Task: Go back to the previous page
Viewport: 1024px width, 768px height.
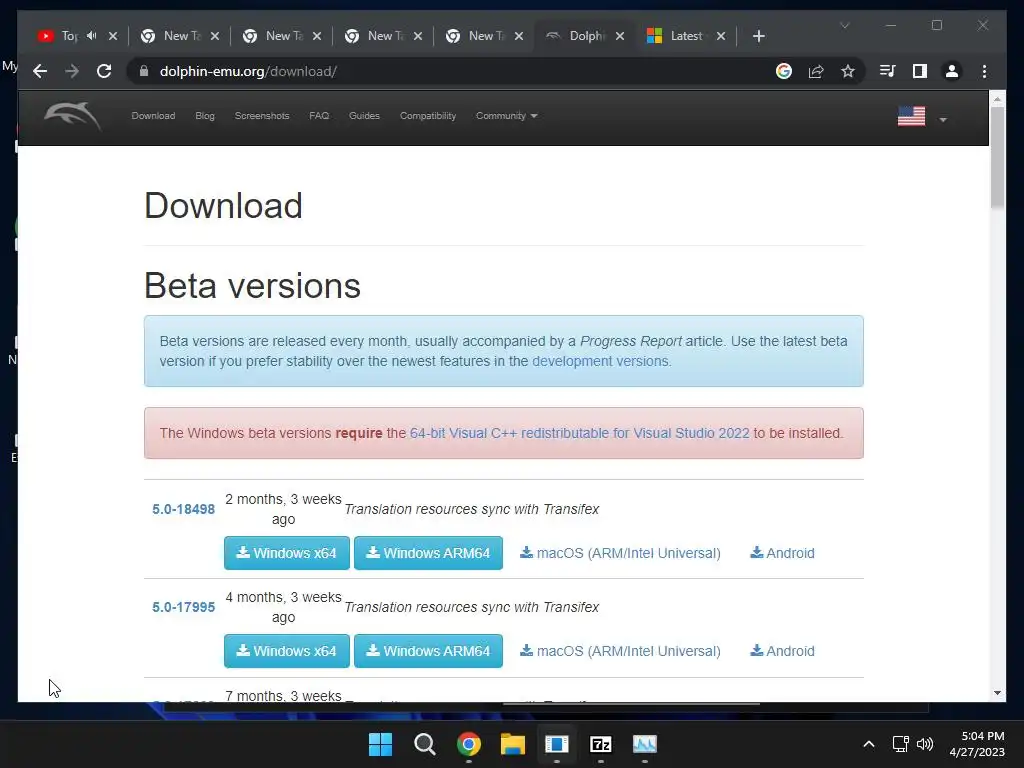Action: pos(40,71)
